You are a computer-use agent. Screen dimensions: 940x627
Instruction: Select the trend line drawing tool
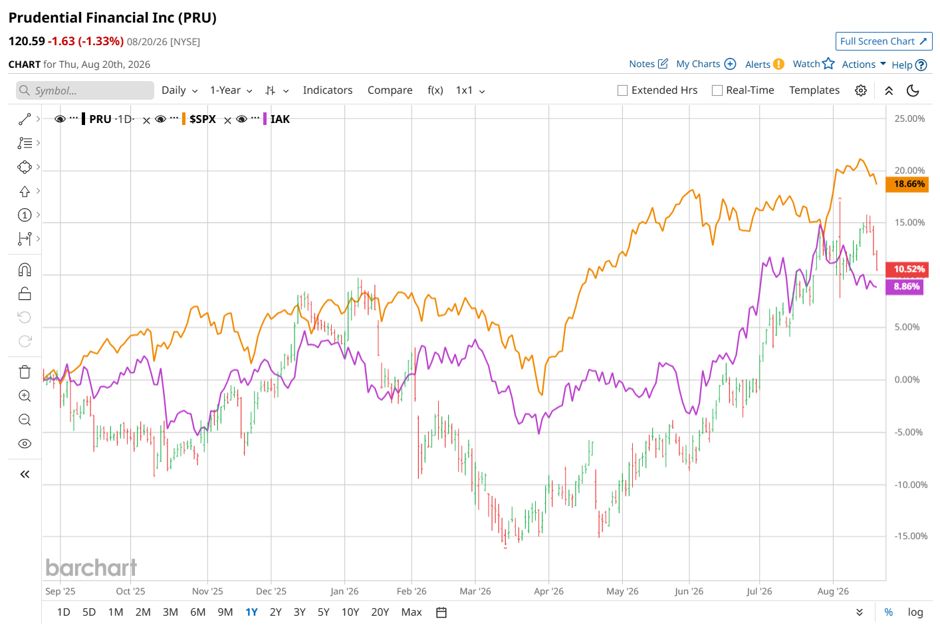pyautogui.click(x=25, y=119)
